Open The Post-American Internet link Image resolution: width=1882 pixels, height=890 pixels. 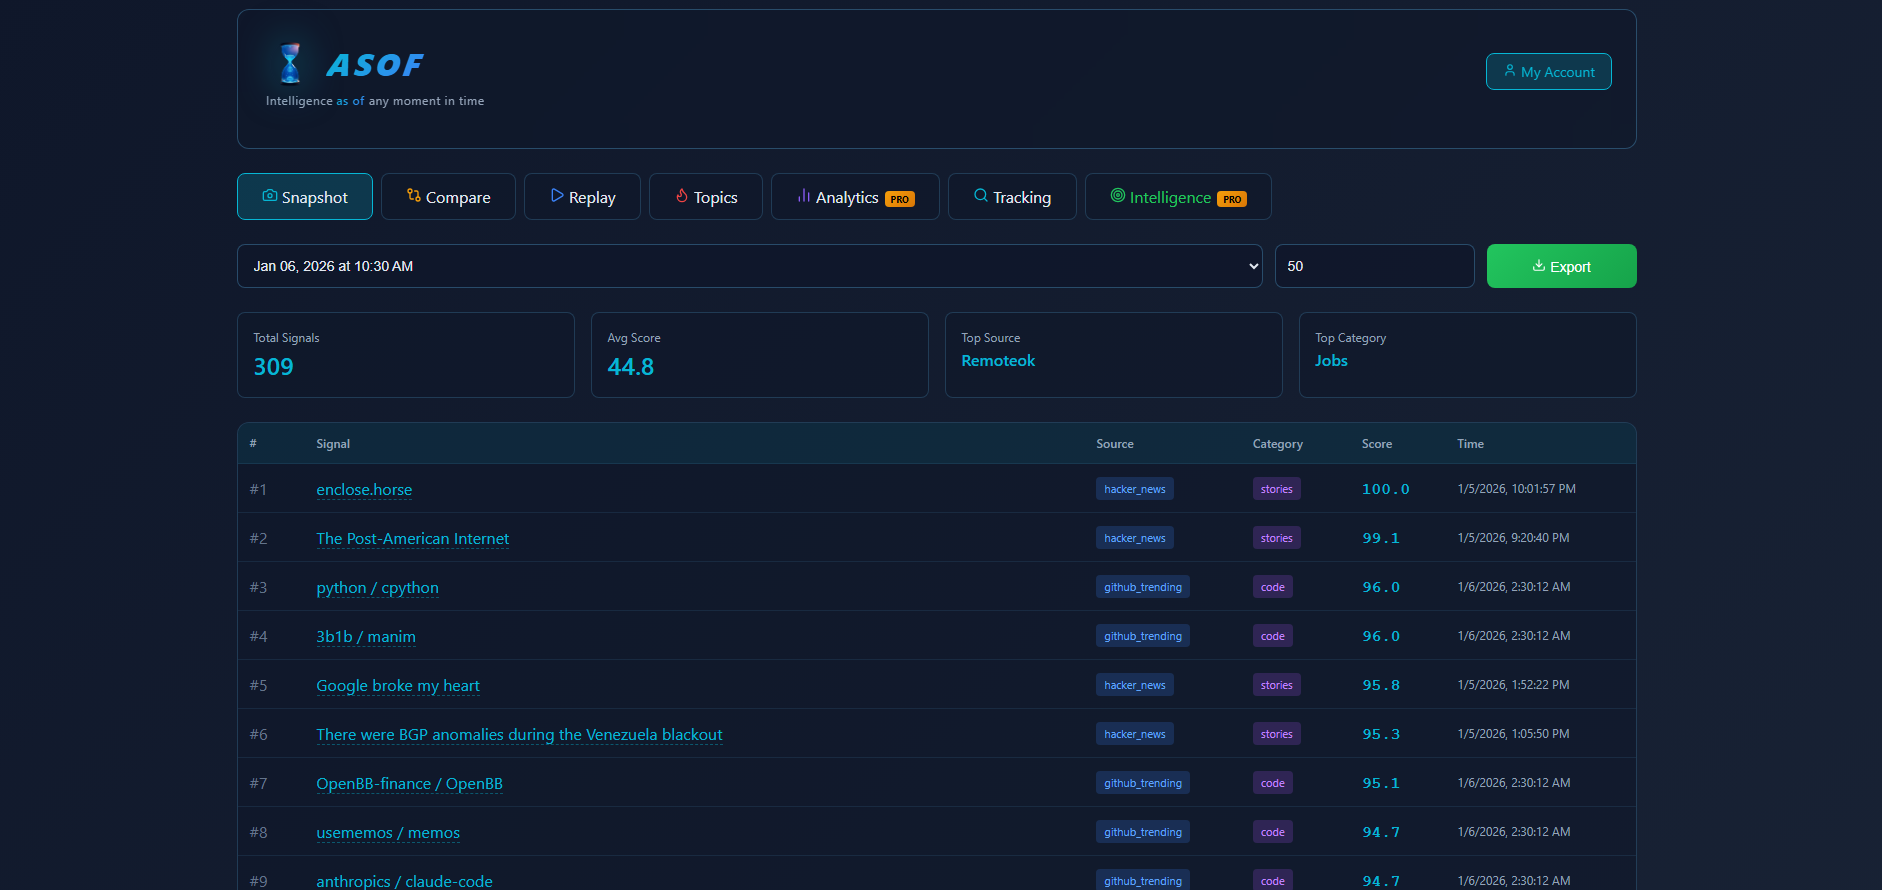[x=413, y=539]
